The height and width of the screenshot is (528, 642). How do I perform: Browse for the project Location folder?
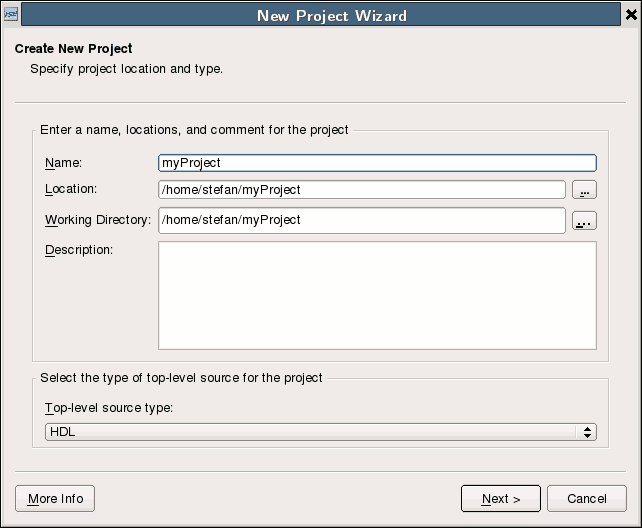coord(584,189)
